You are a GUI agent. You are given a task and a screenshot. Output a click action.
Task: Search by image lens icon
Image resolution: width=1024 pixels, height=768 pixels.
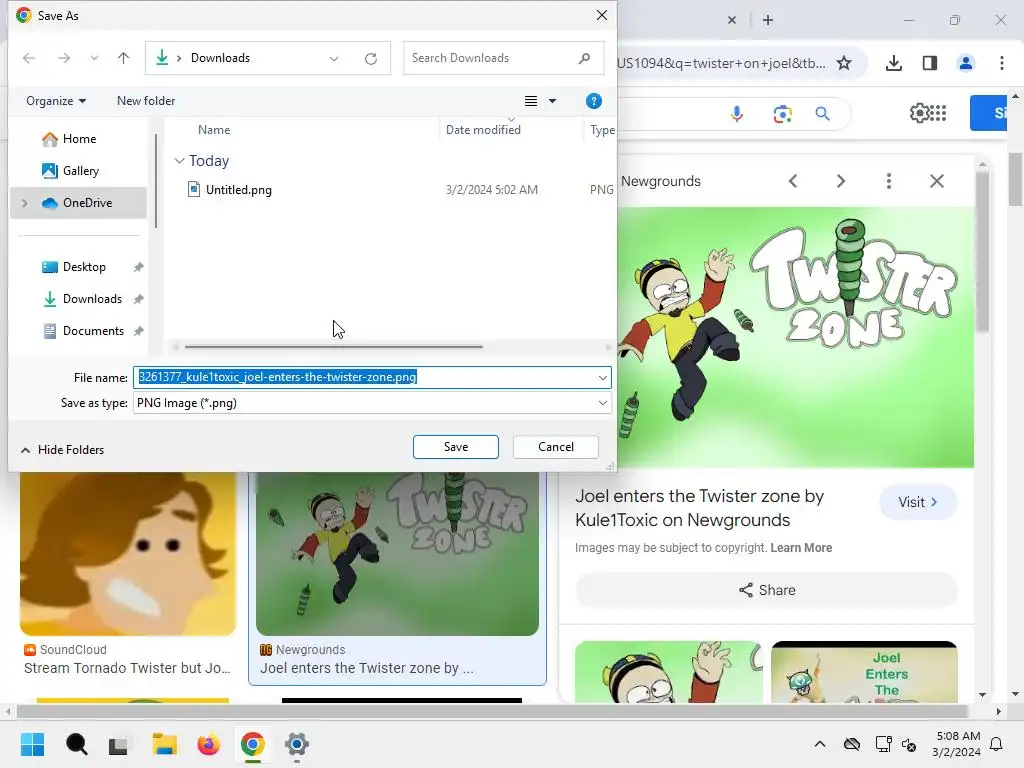tap(782, 114)
